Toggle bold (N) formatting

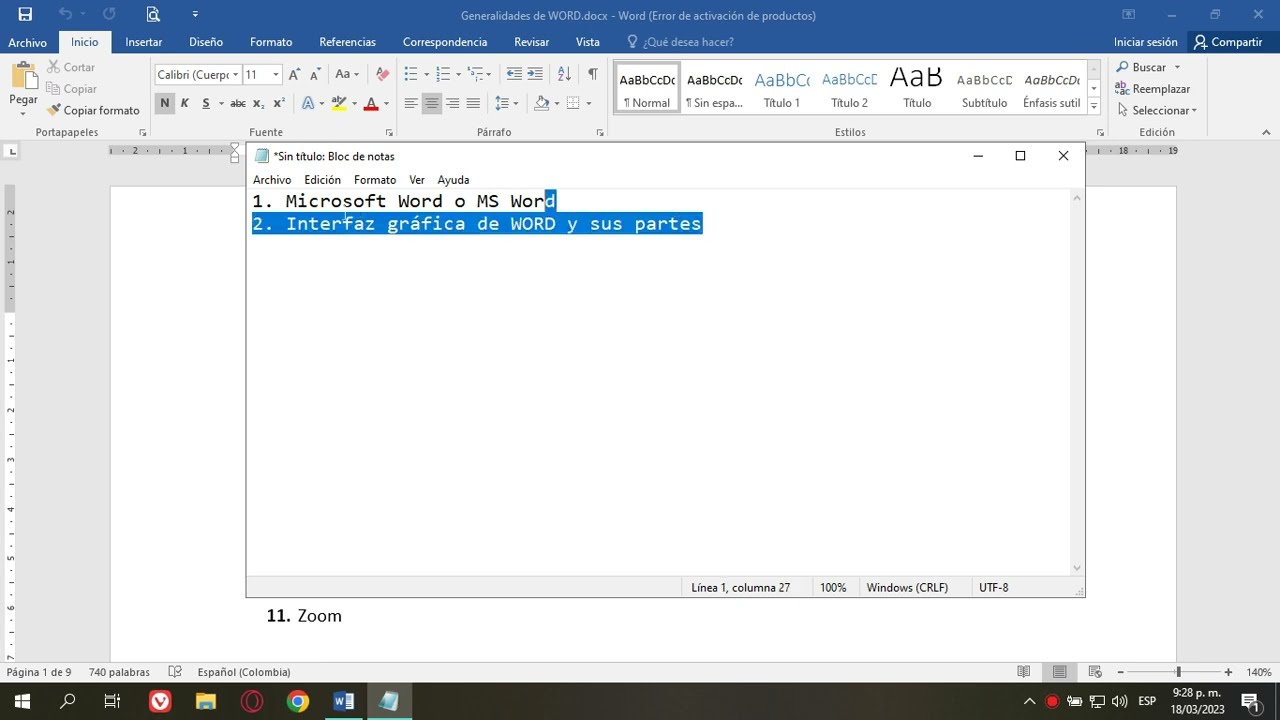tap(164, 103)
